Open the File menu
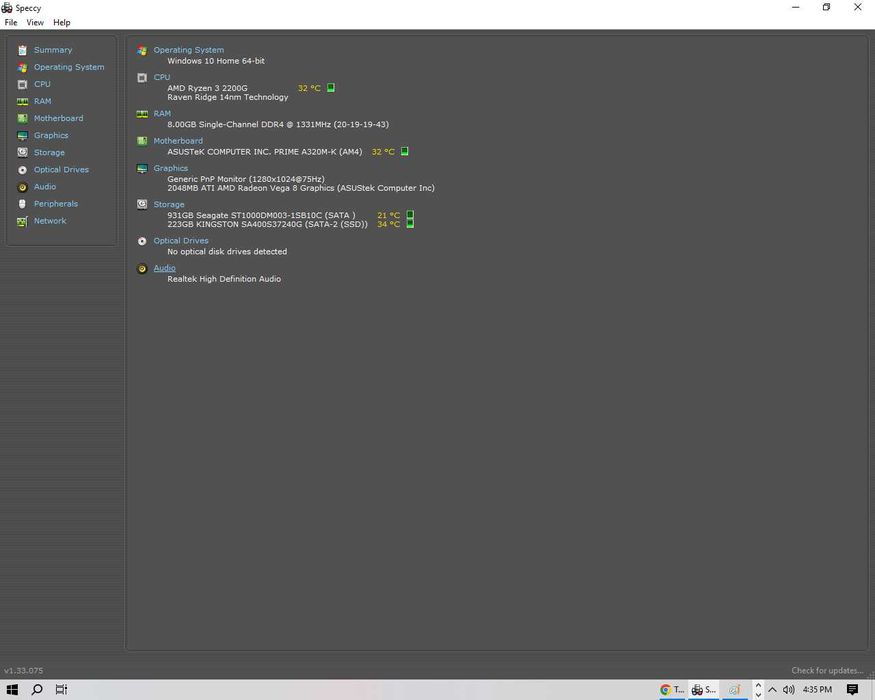Image resolution: width=875 pixels, height=700 pixels. coord(11,22)
